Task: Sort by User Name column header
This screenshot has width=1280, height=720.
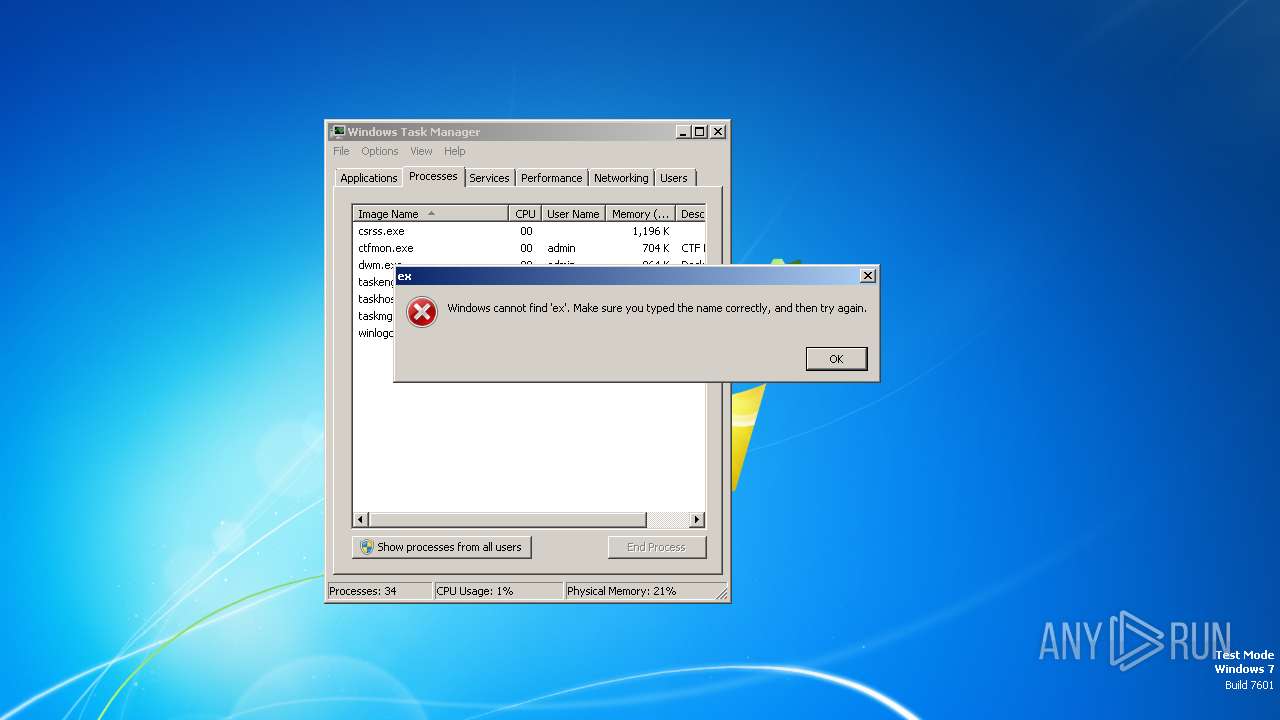Action: pos(573,214)
